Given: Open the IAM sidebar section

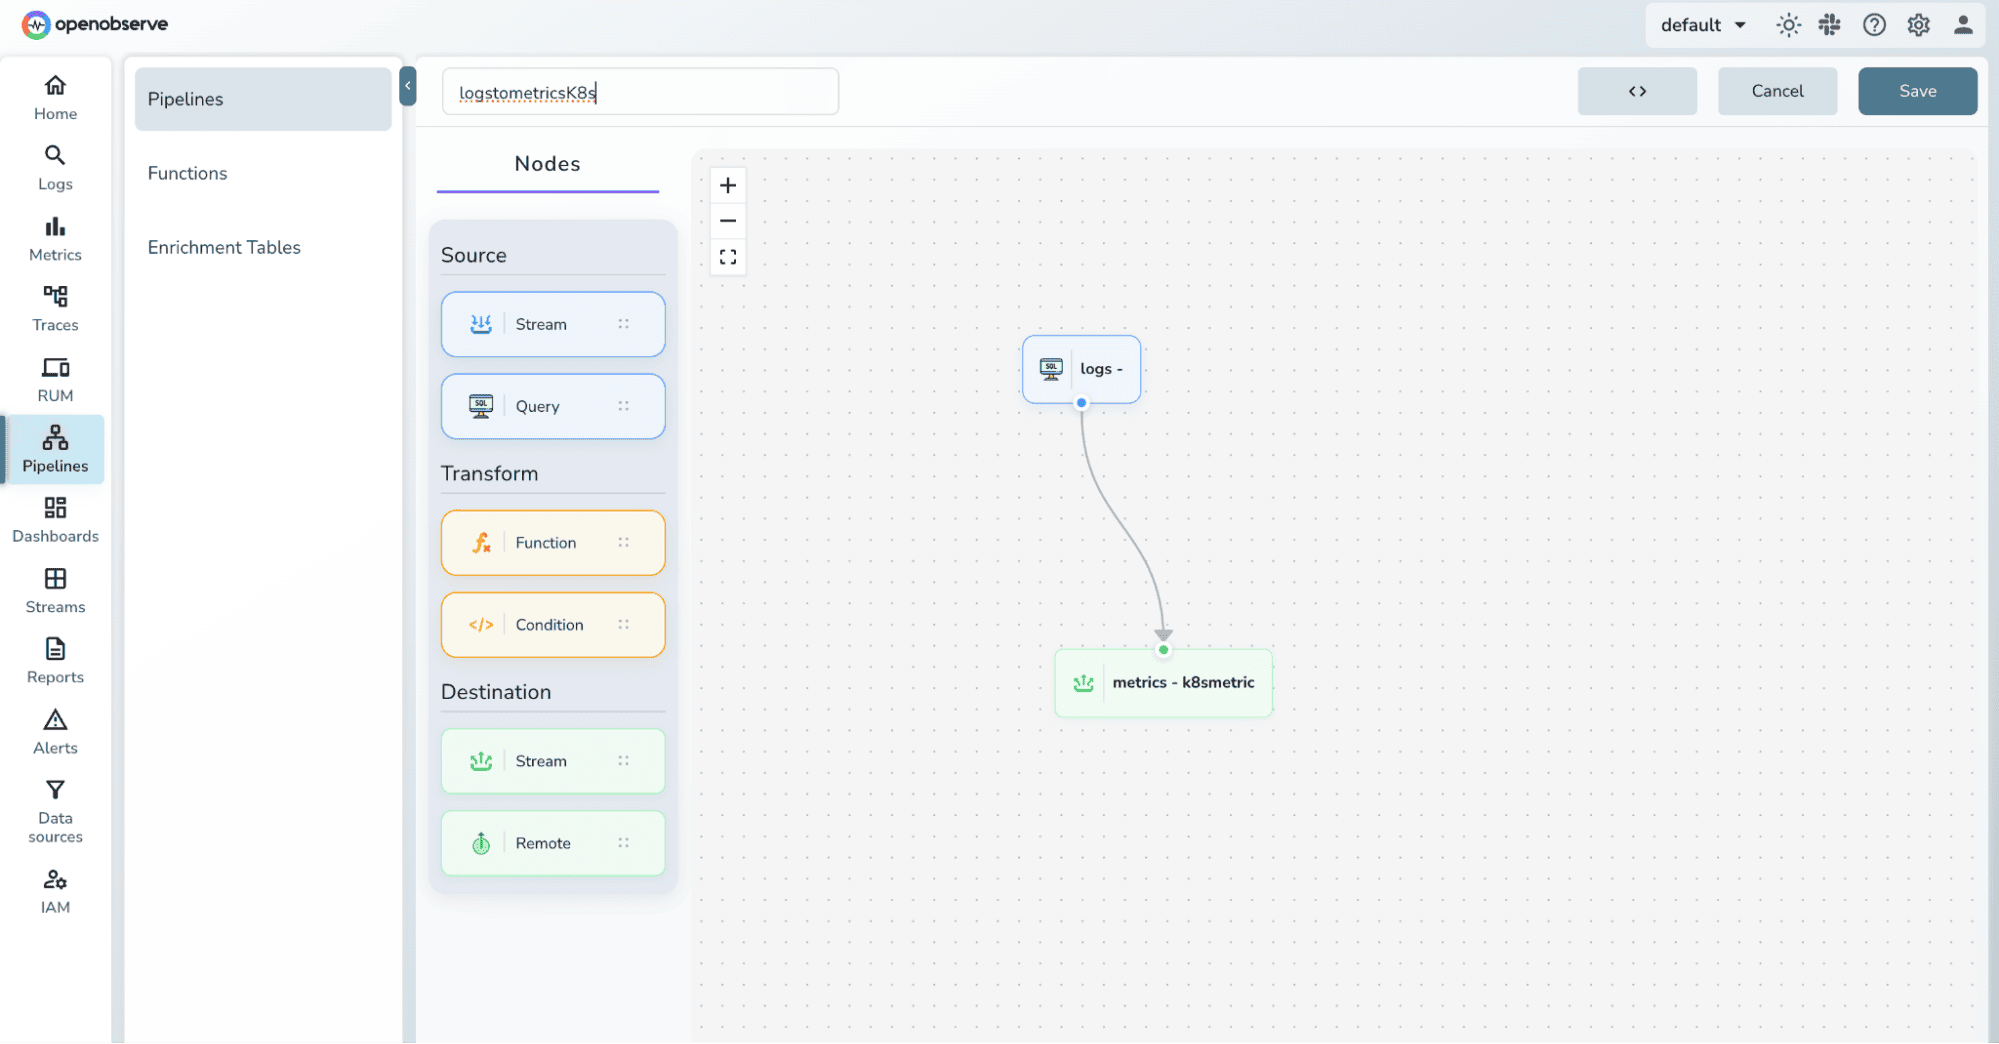Looking at the screenshot, I should [x=55, y=889].
